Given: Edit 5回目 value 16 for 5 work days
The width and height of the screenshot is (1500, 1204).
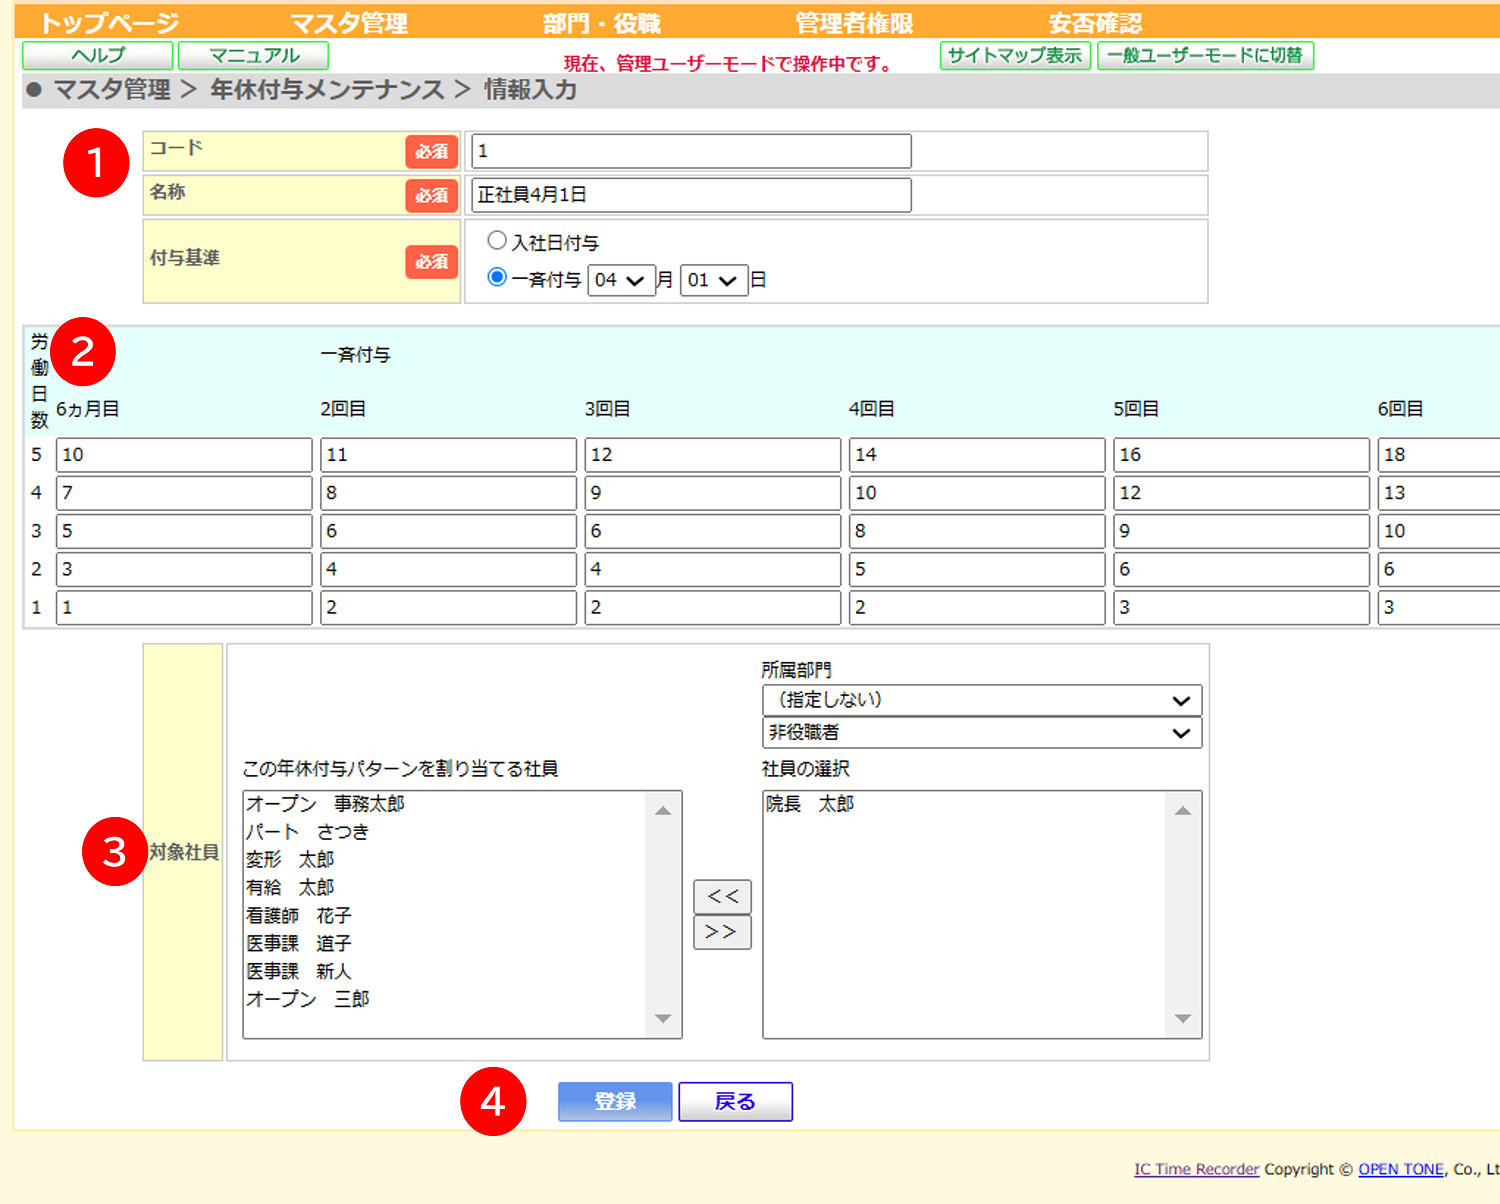Looking at the screenshot, I should 1241,455.
